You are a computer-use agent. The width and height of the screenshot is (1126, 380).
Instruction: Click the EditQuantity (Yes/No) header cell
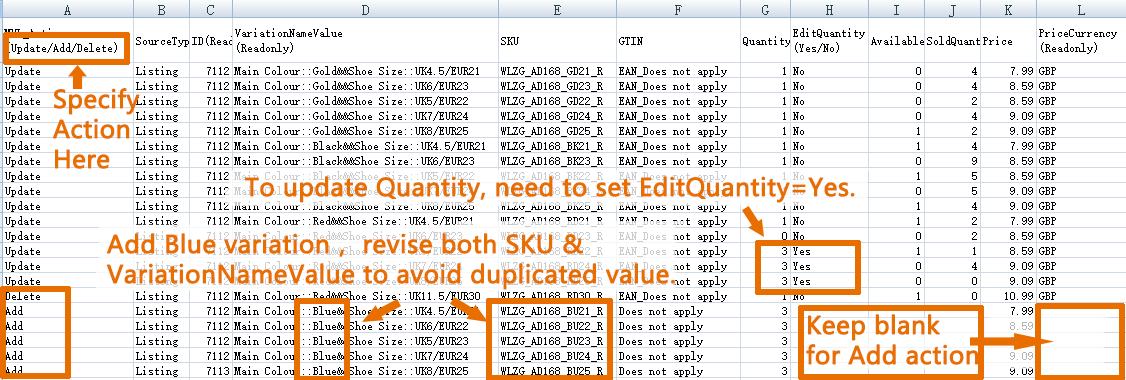829,41
